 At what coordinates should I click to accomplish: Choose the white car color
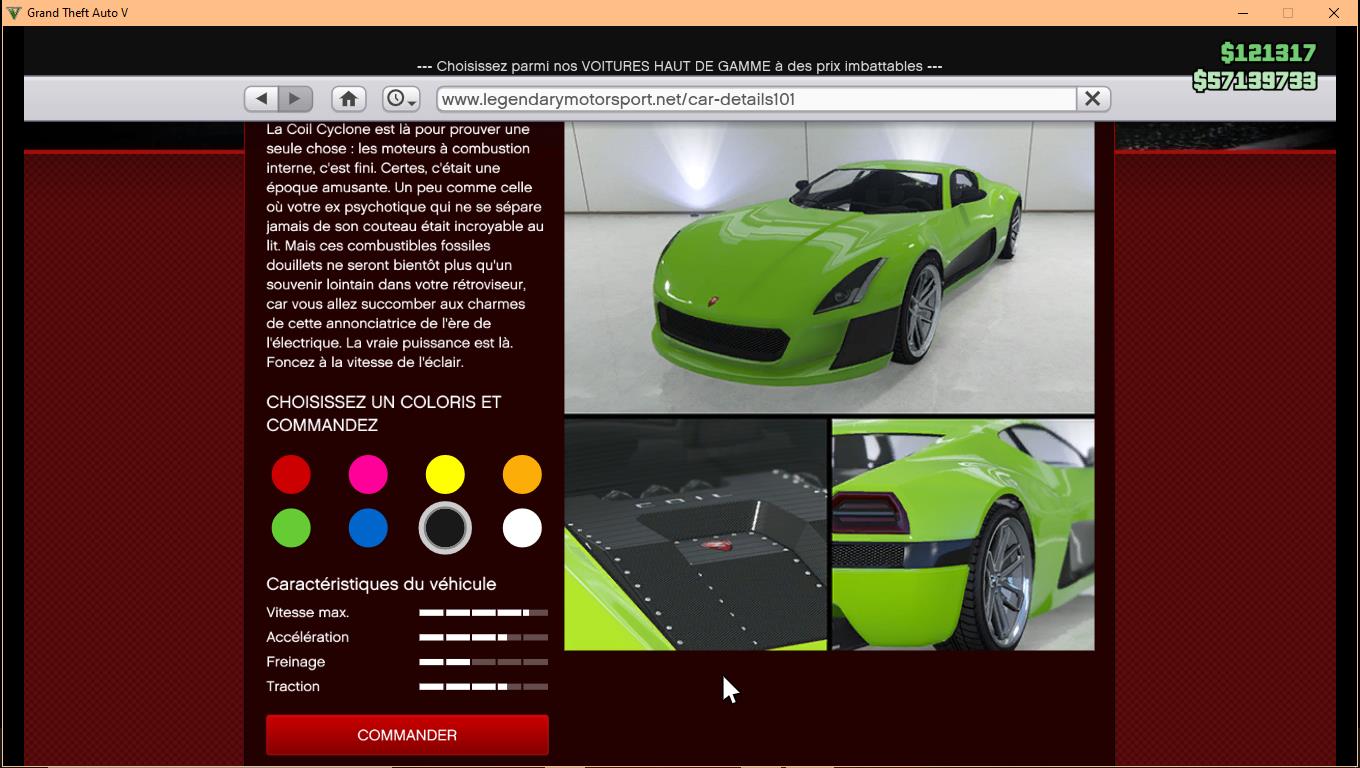click(x=522, y=528)
